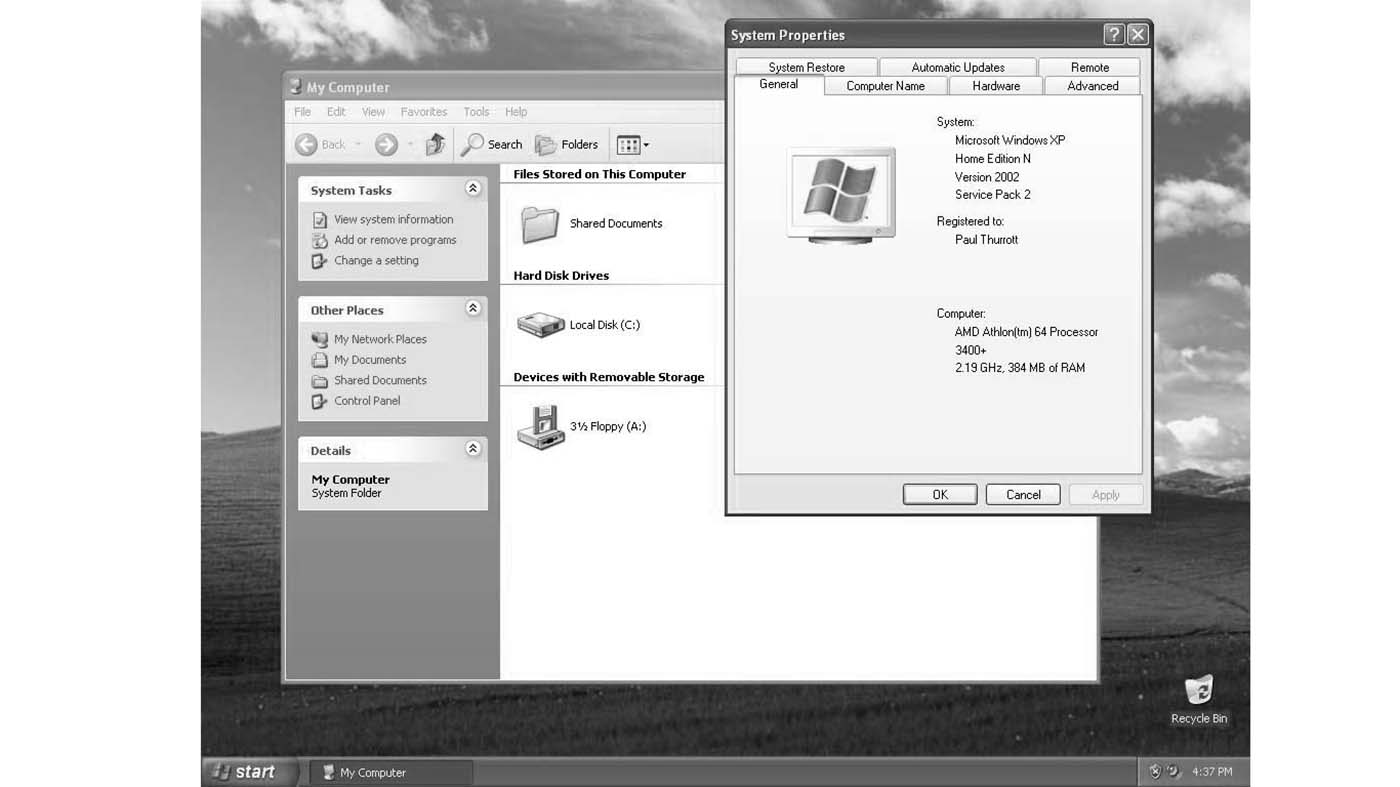
Task: Open the Back button history dropdown arrow
Action: 358,145
